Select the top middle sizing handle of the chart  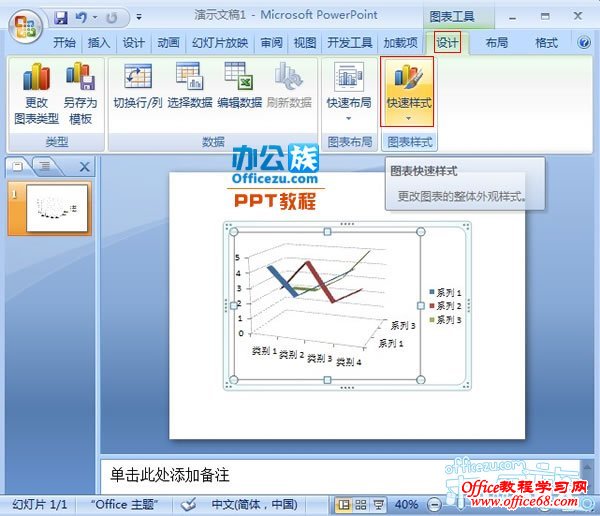point(327,232)
